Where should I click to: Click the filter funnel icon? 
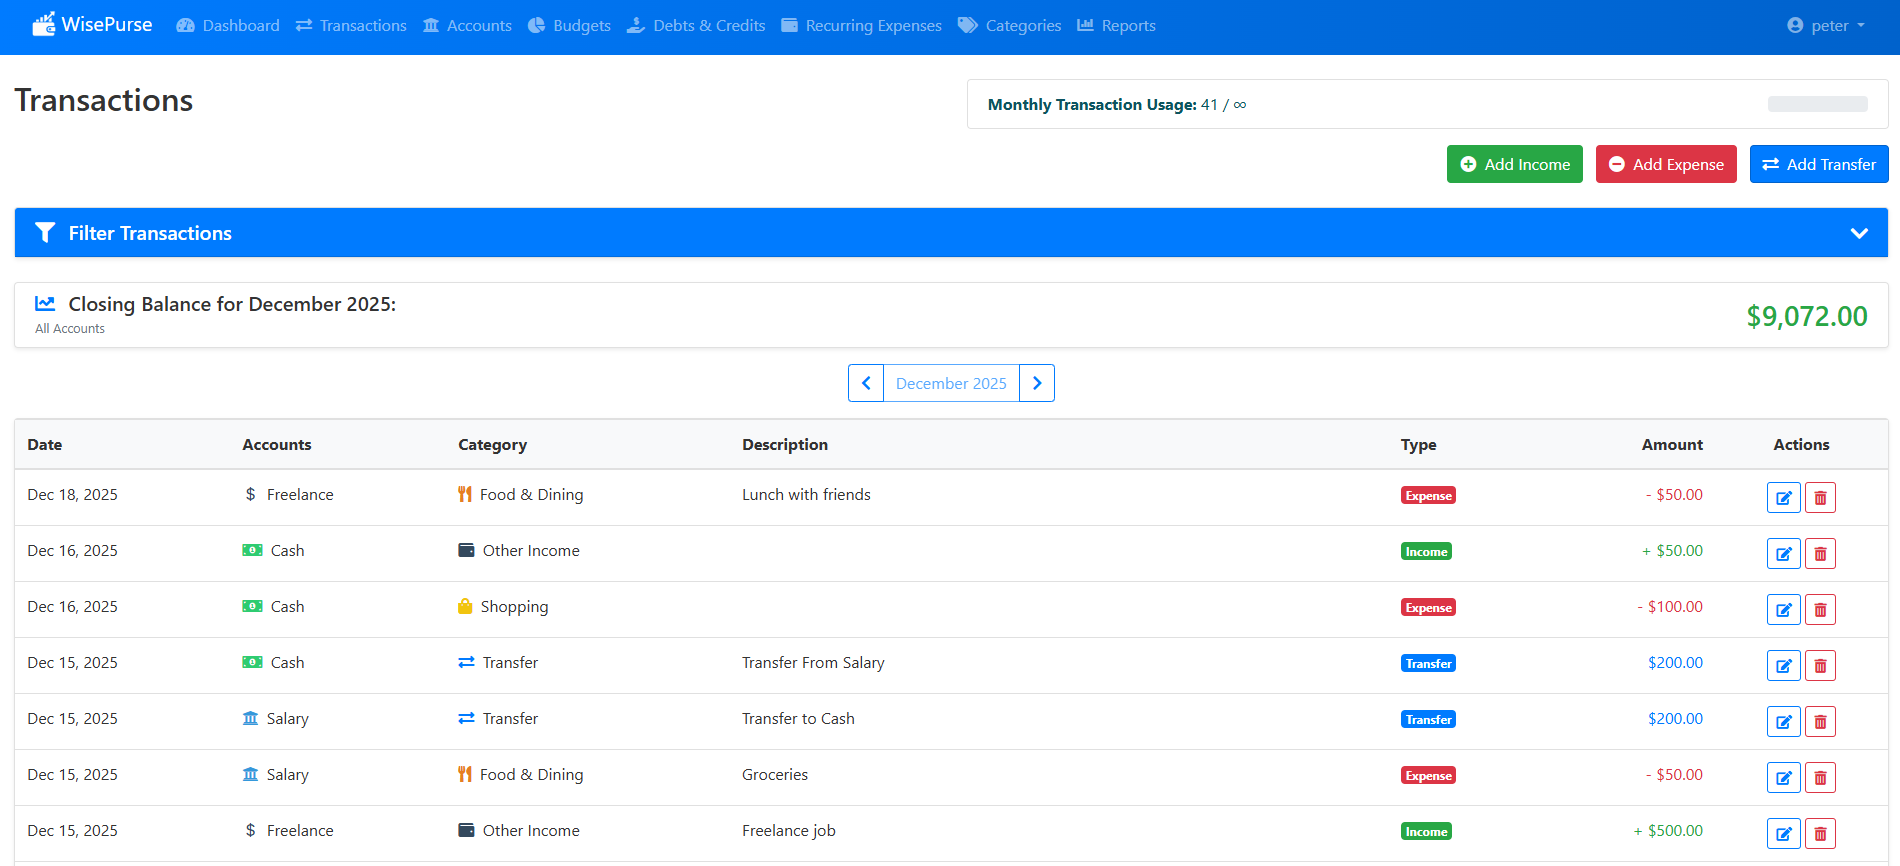click(x=45, y=233)
